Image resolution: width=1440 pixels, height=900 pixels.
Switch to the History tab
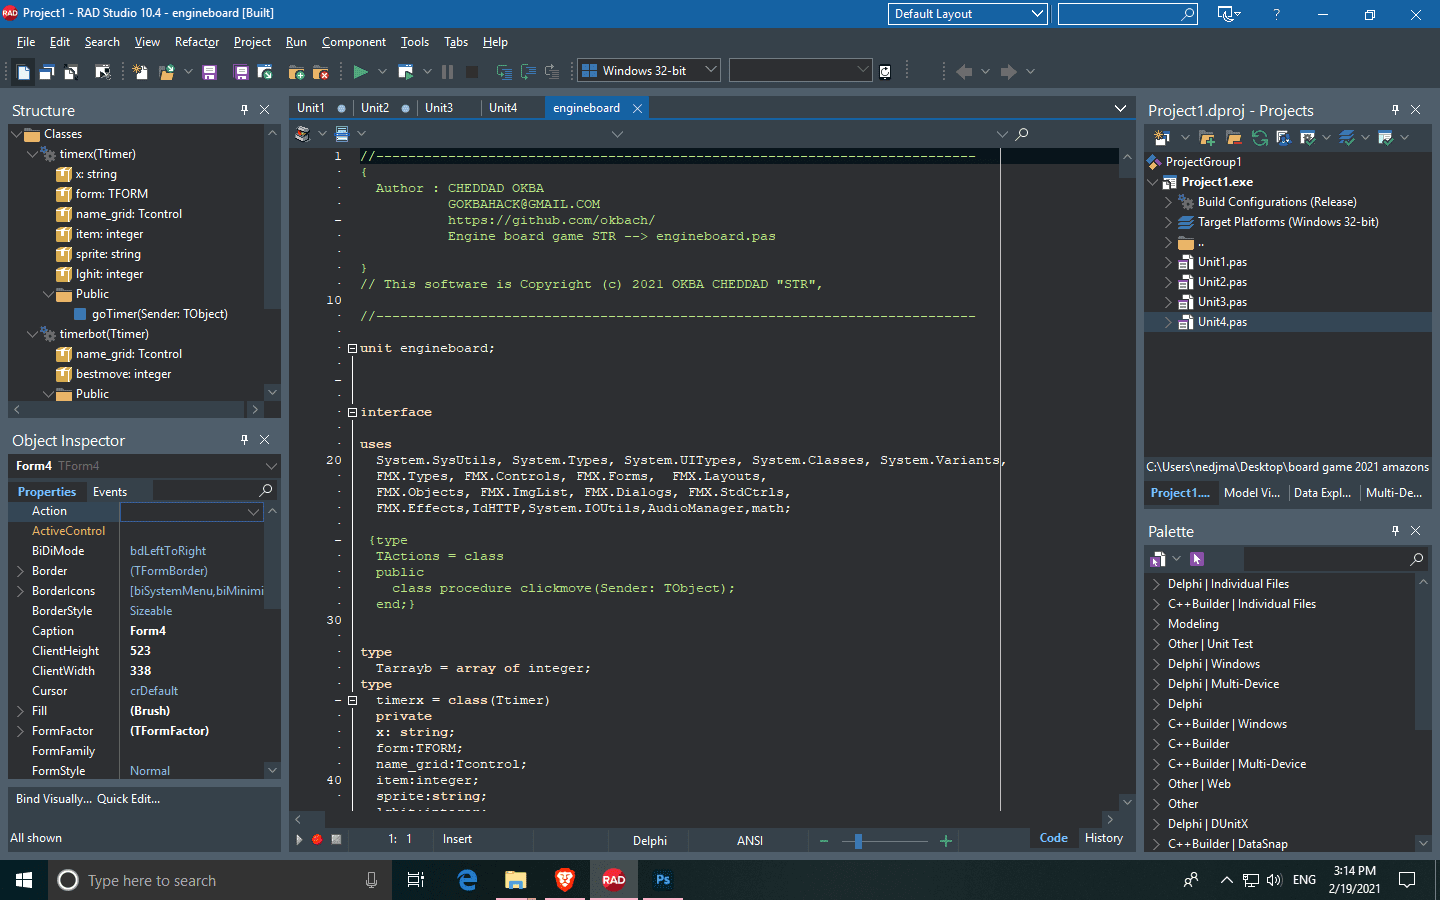click(x=1104, y=838)
